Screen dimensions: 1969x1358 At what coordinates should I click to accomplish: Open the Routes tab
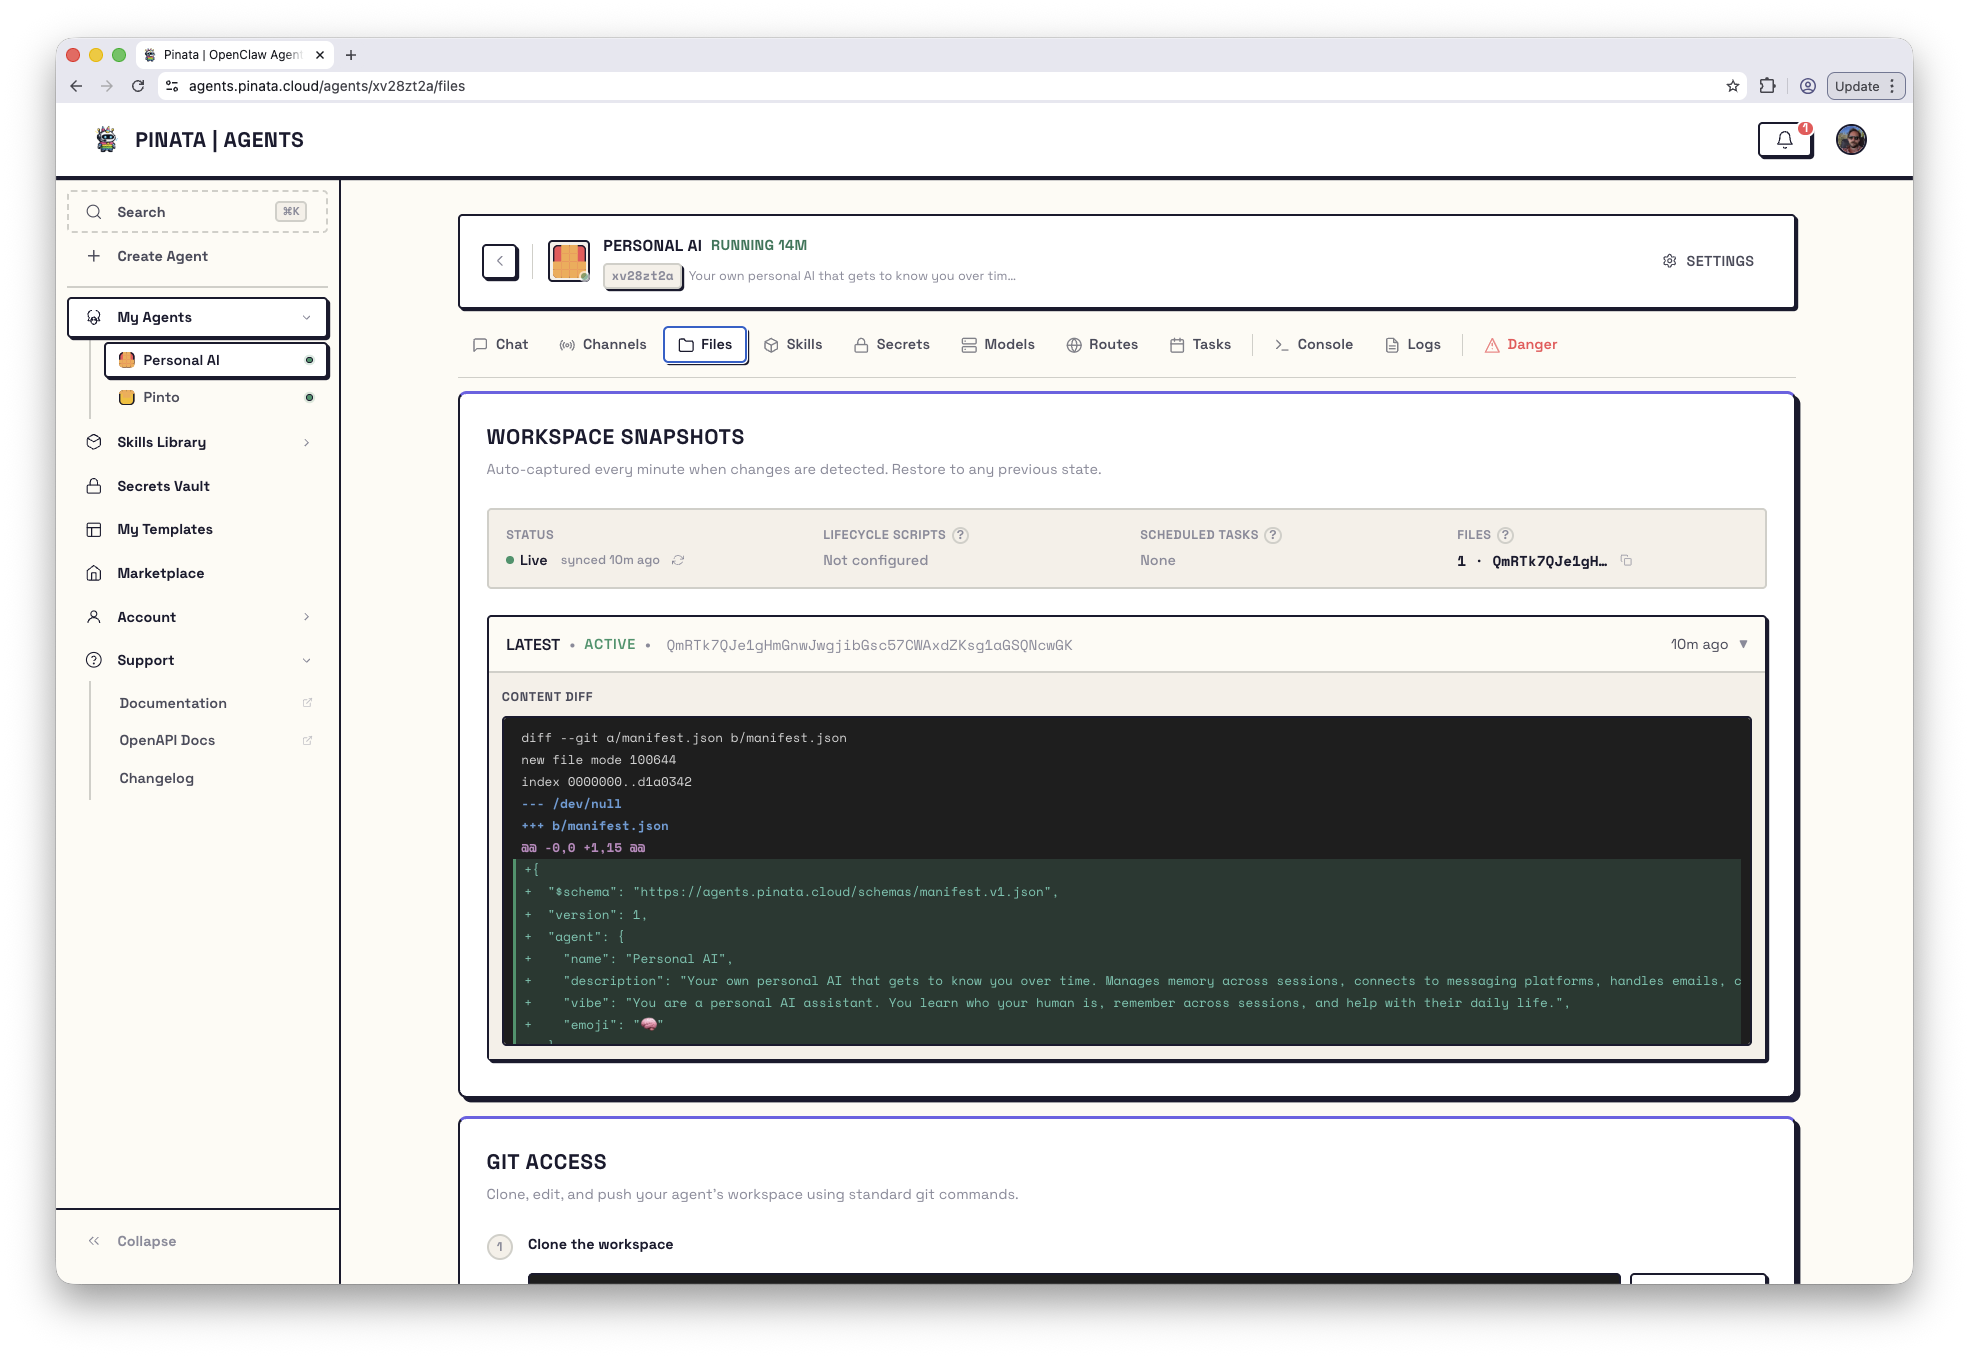[x=1102, y=345]
